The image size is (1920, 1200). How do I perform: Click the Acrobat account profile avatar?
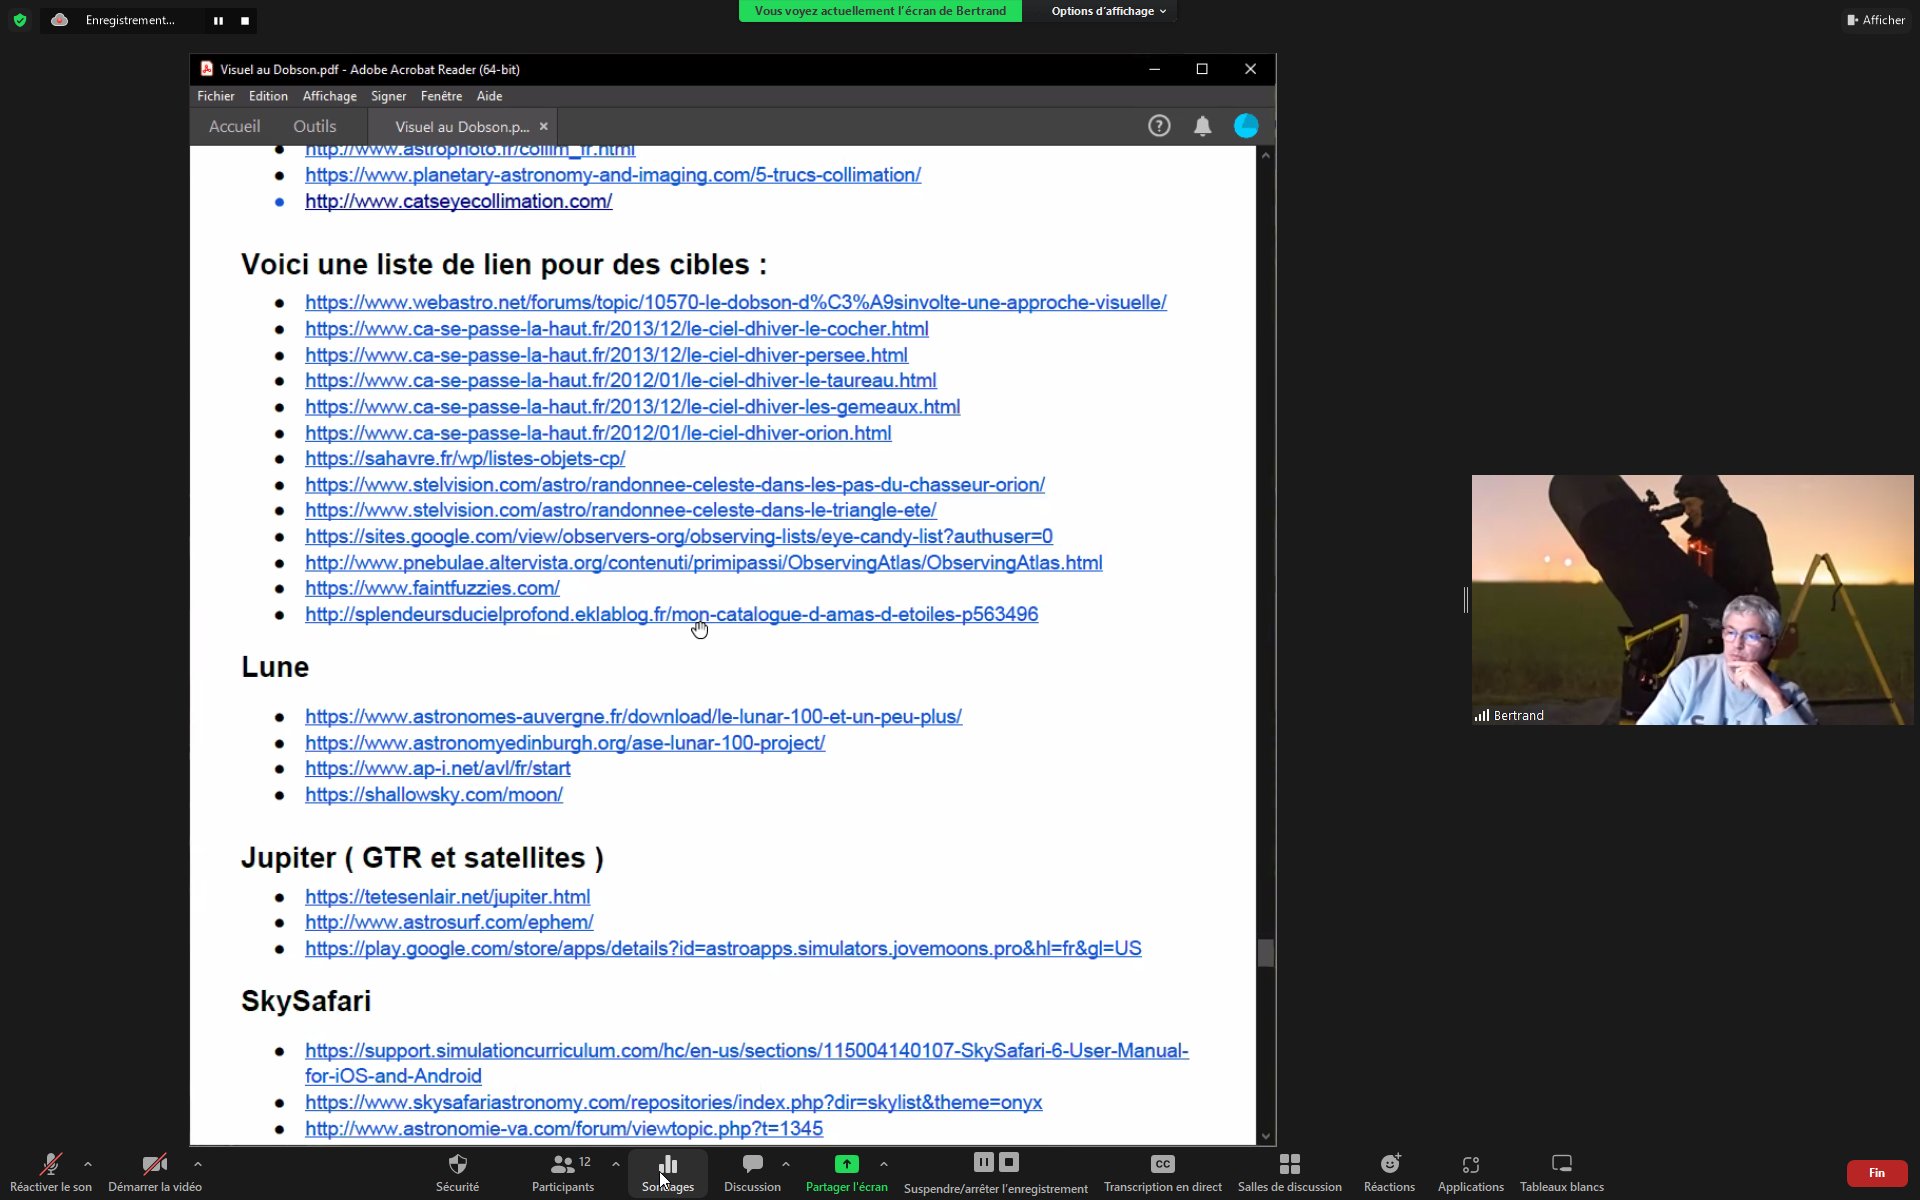(x=1246, y=126)
